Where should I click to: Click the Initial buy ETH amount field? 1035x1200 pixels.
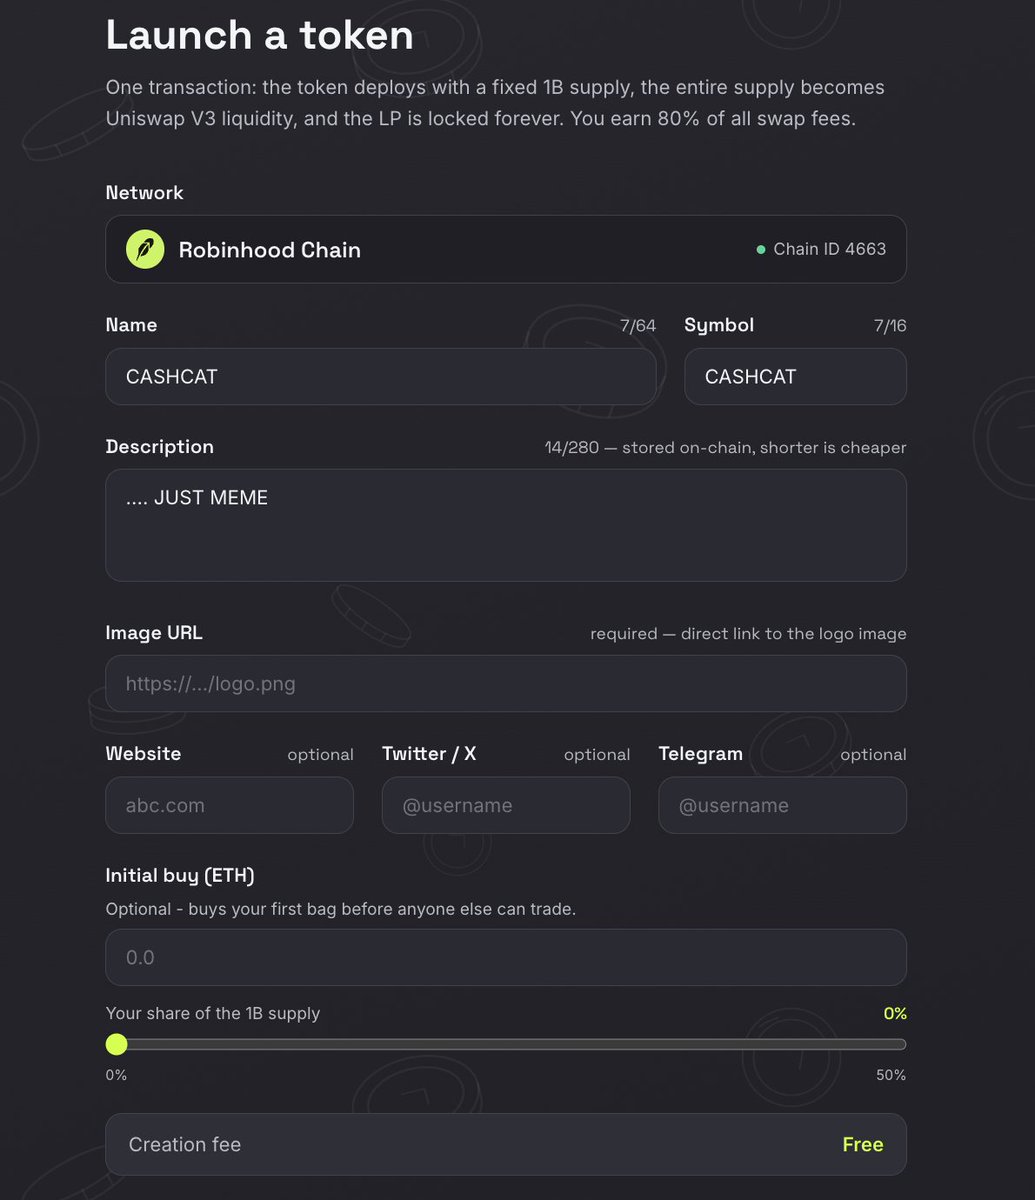(x=506, y=957)
